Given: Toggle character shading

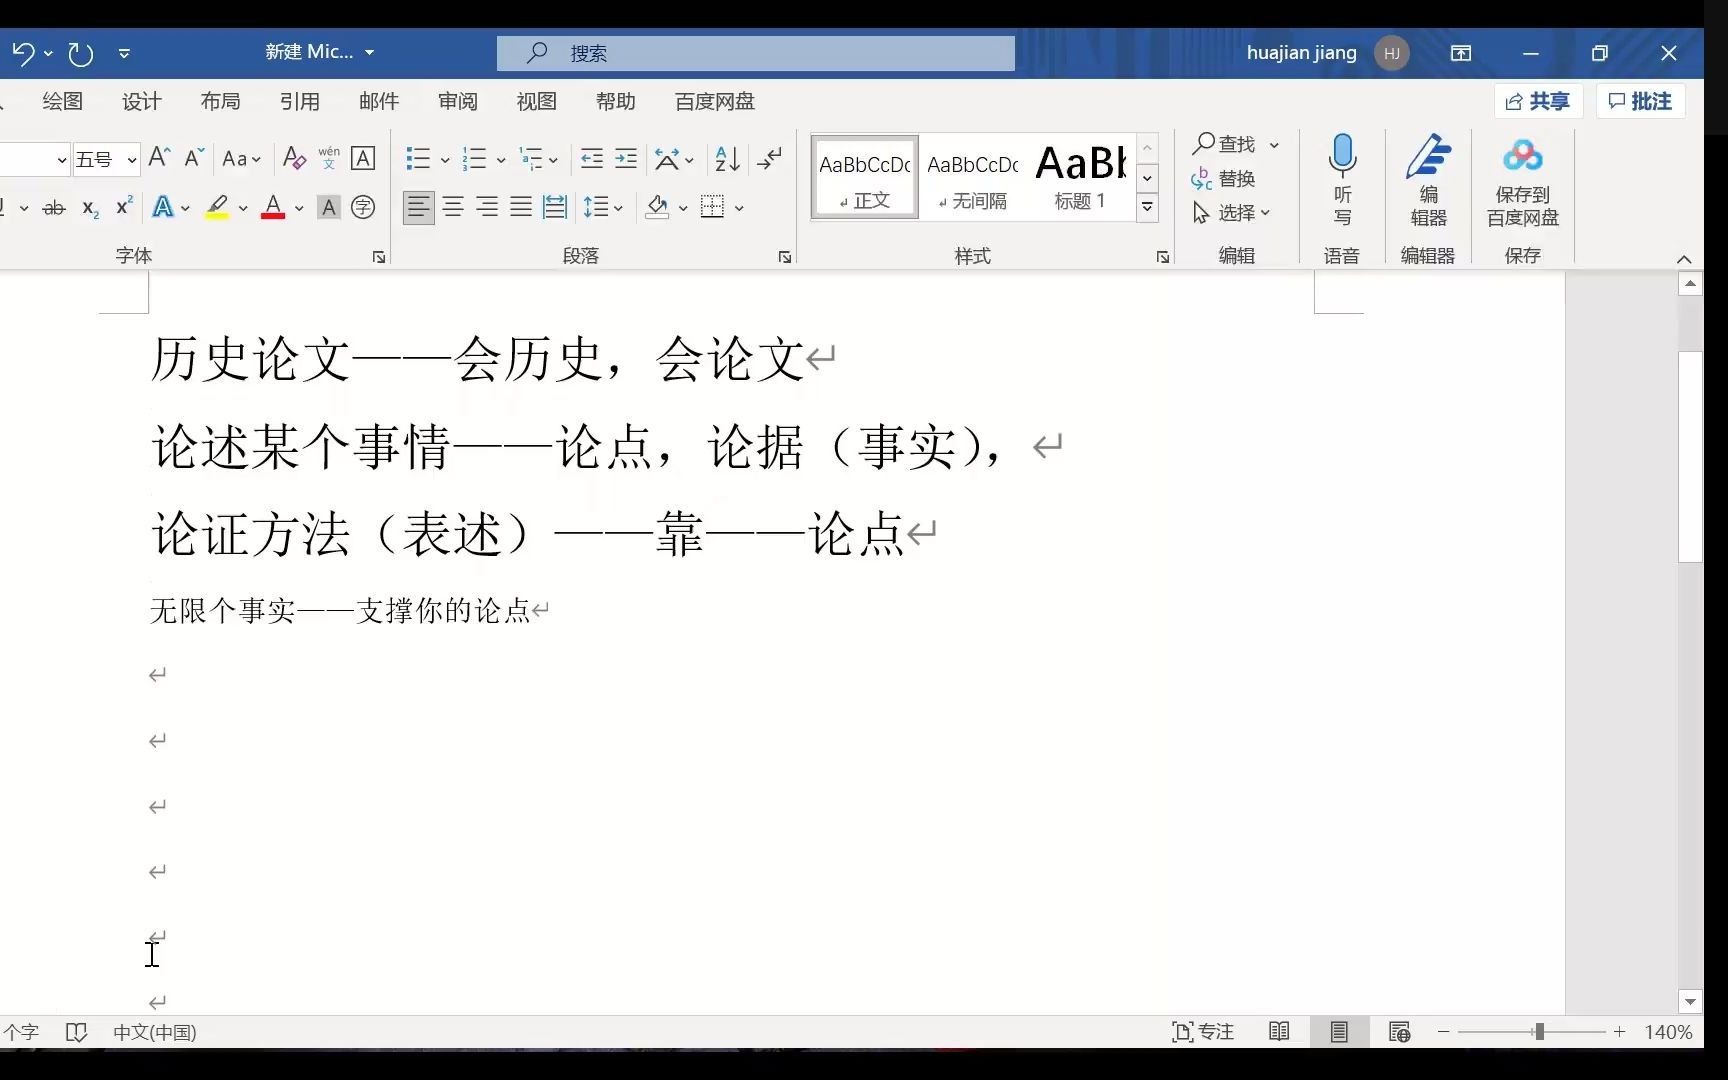Looking at the screenshot, I should pos(328,208).
